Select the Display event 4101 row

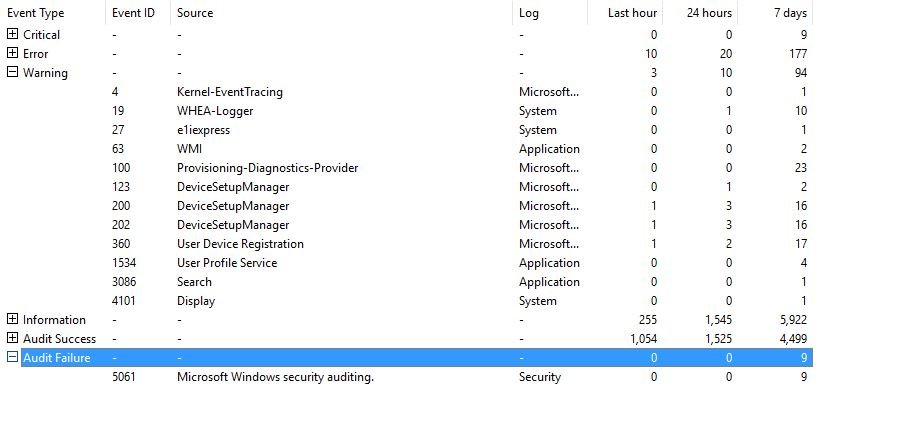[x=406, y=300]
